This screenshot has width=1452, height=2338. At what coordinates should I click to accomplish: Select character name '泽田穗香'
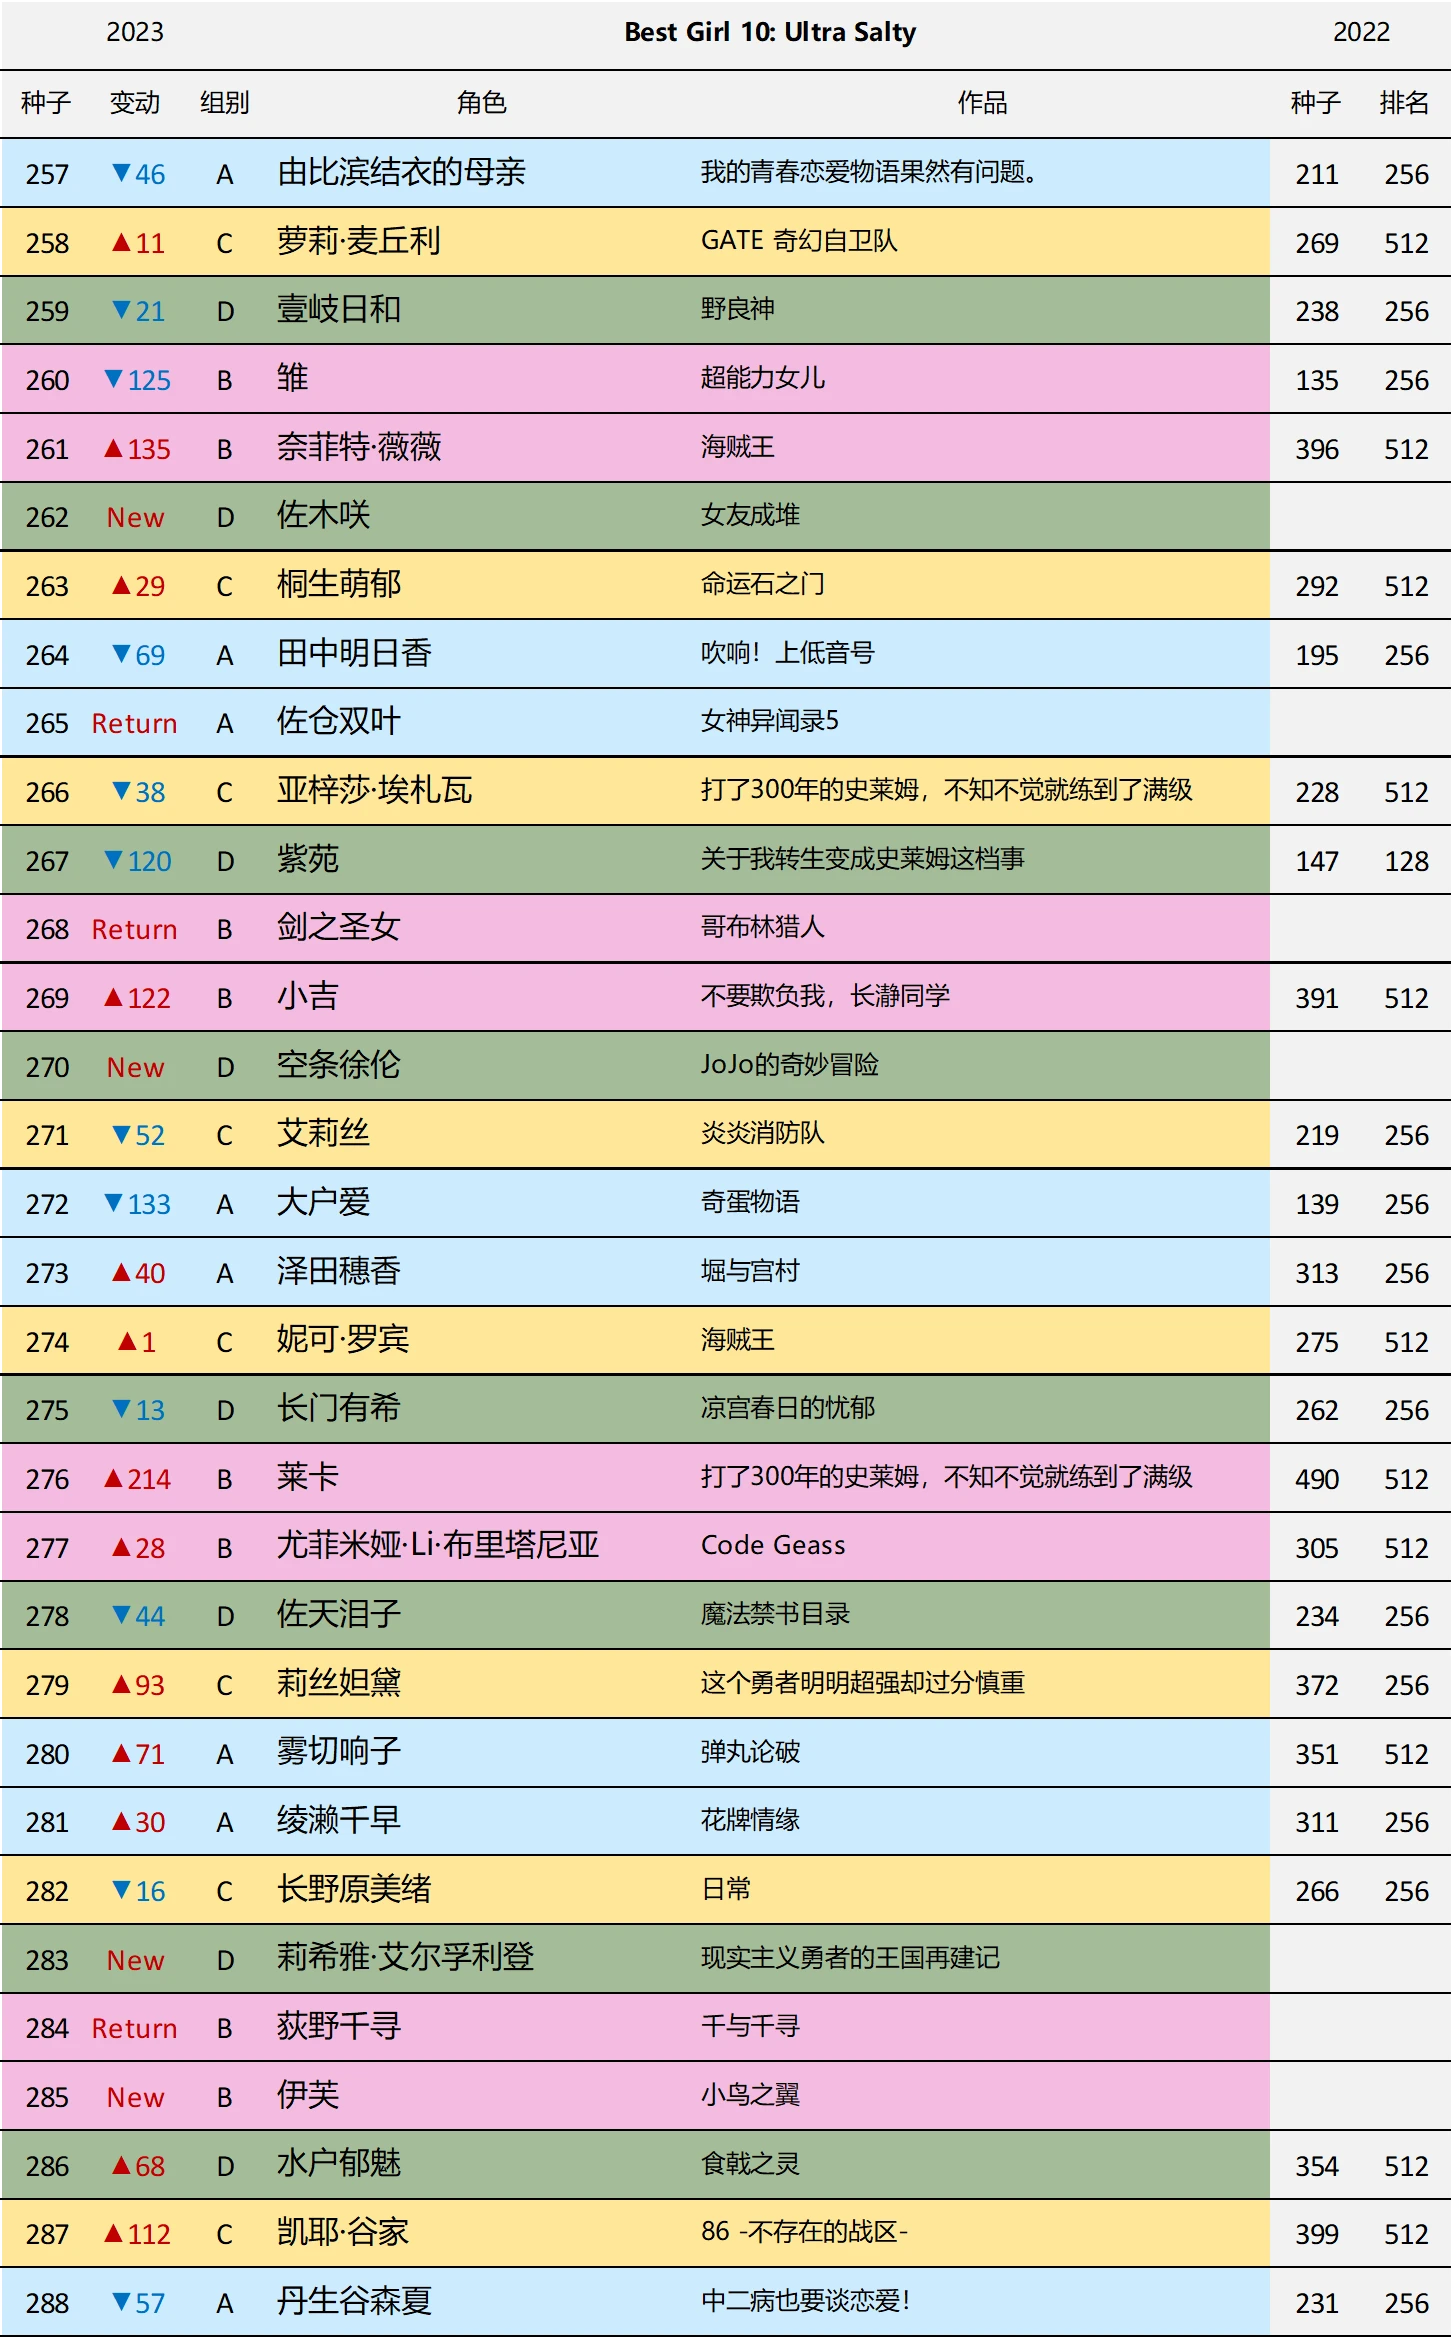coord(338,1271)
